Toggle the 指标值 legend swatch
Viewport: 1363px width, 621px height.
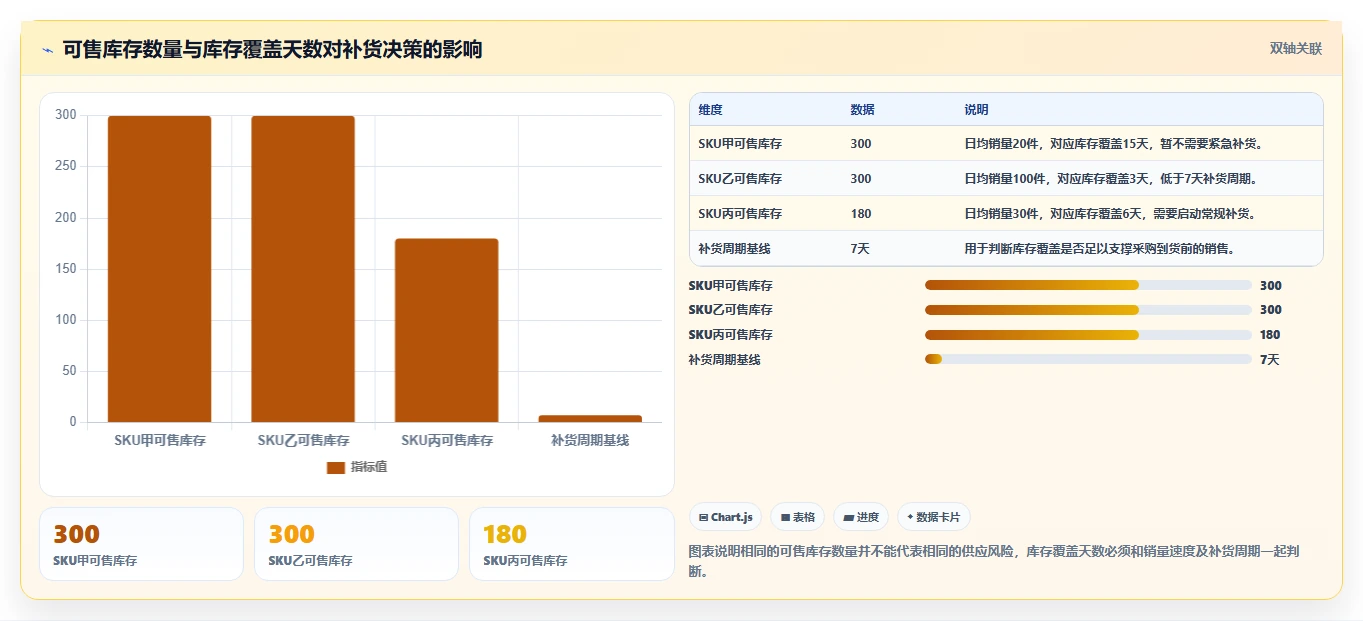(336, 468)
